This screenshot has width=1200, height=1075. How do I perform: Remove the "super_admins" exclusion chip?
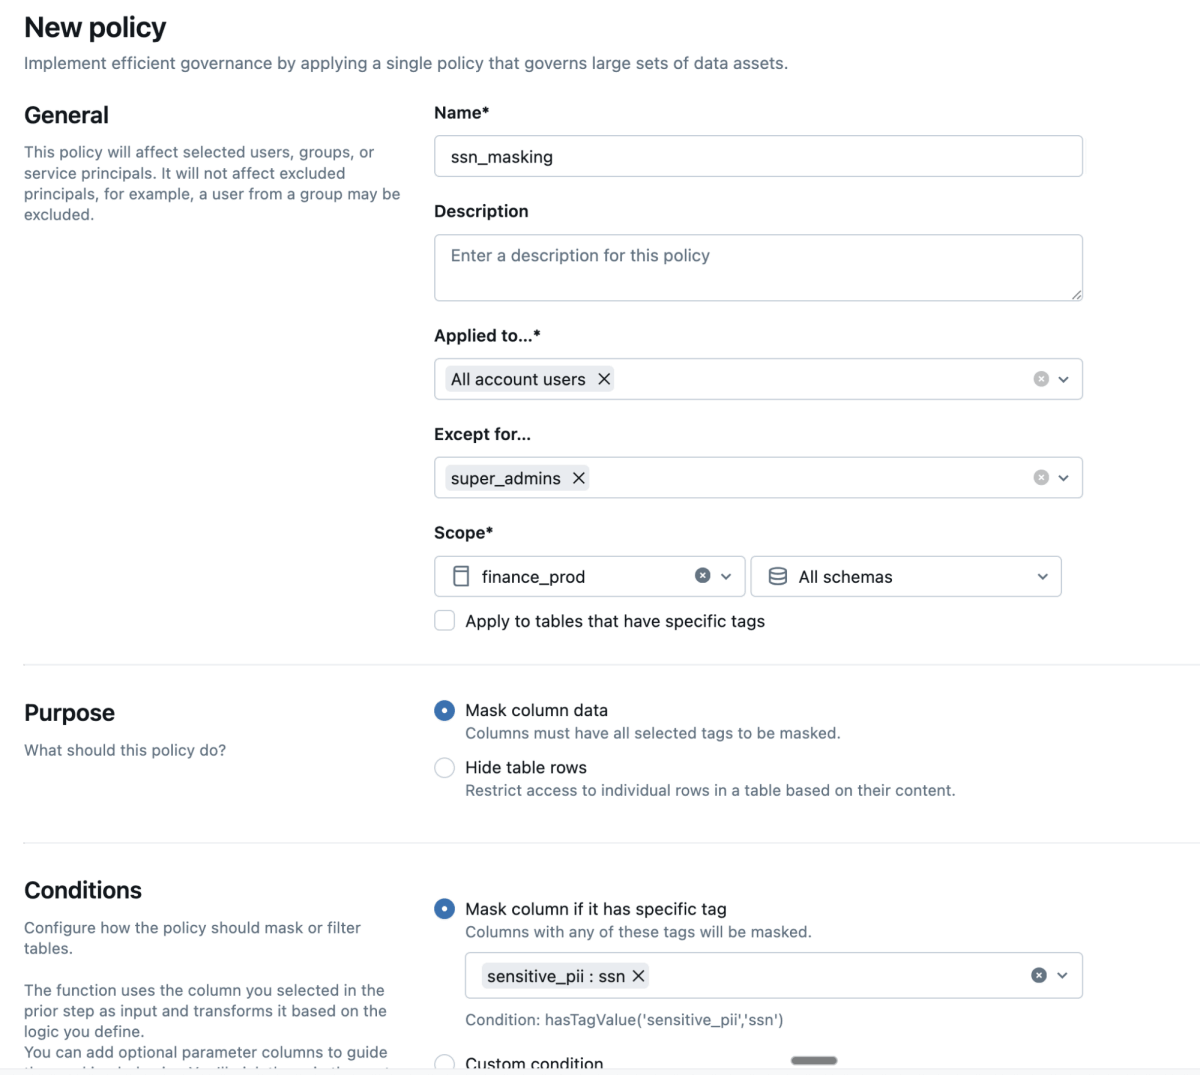point(578,478)
